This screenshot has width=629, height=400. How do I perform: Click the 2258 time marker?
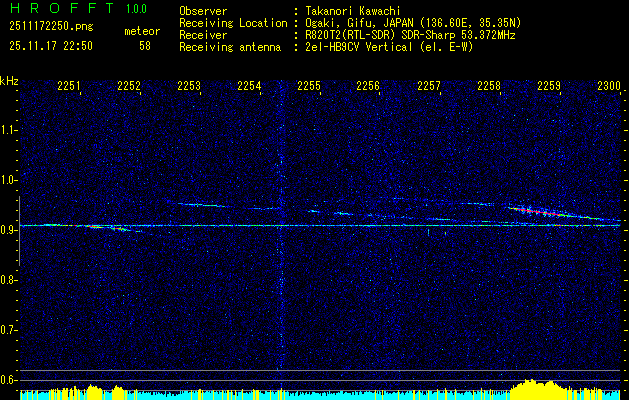pos(489,85)
